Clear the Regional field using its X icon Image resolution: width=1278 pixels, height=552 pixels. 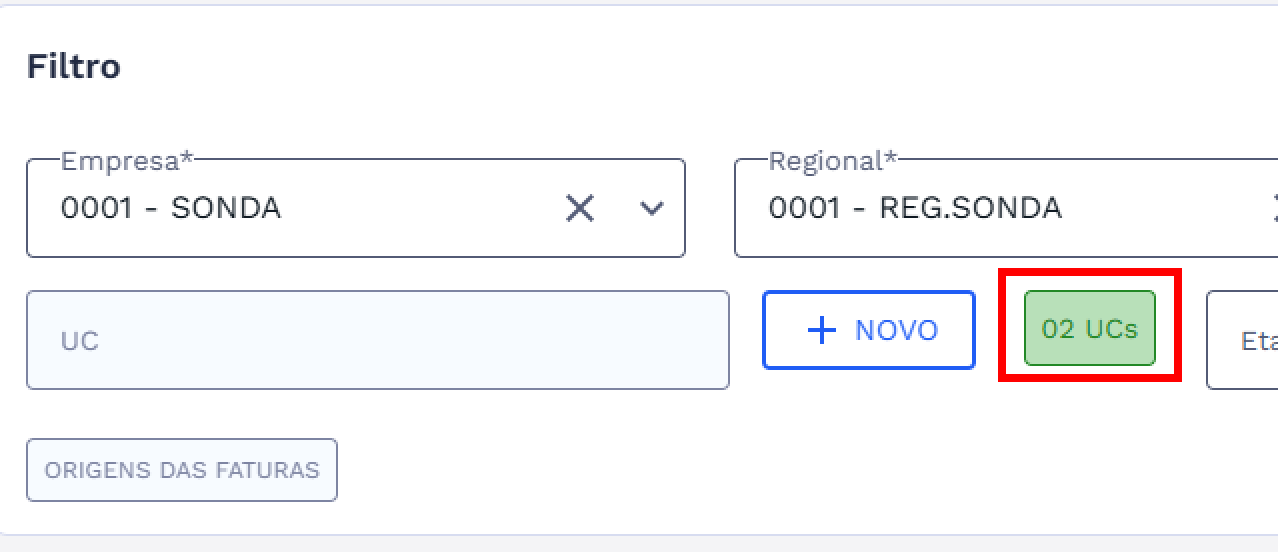pos(1274,208)
